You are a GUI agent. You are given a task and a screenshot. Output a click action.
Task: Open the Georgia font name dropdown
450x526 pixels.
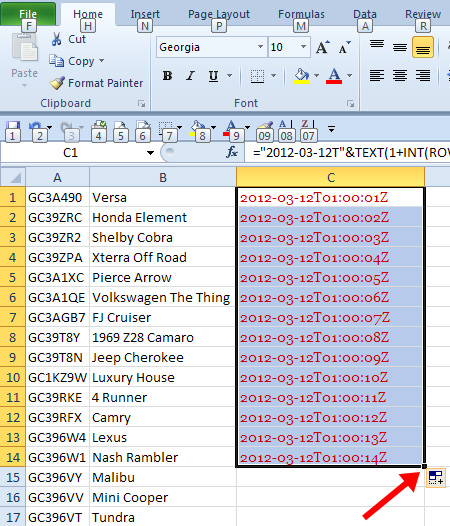(x=260, y=47)
